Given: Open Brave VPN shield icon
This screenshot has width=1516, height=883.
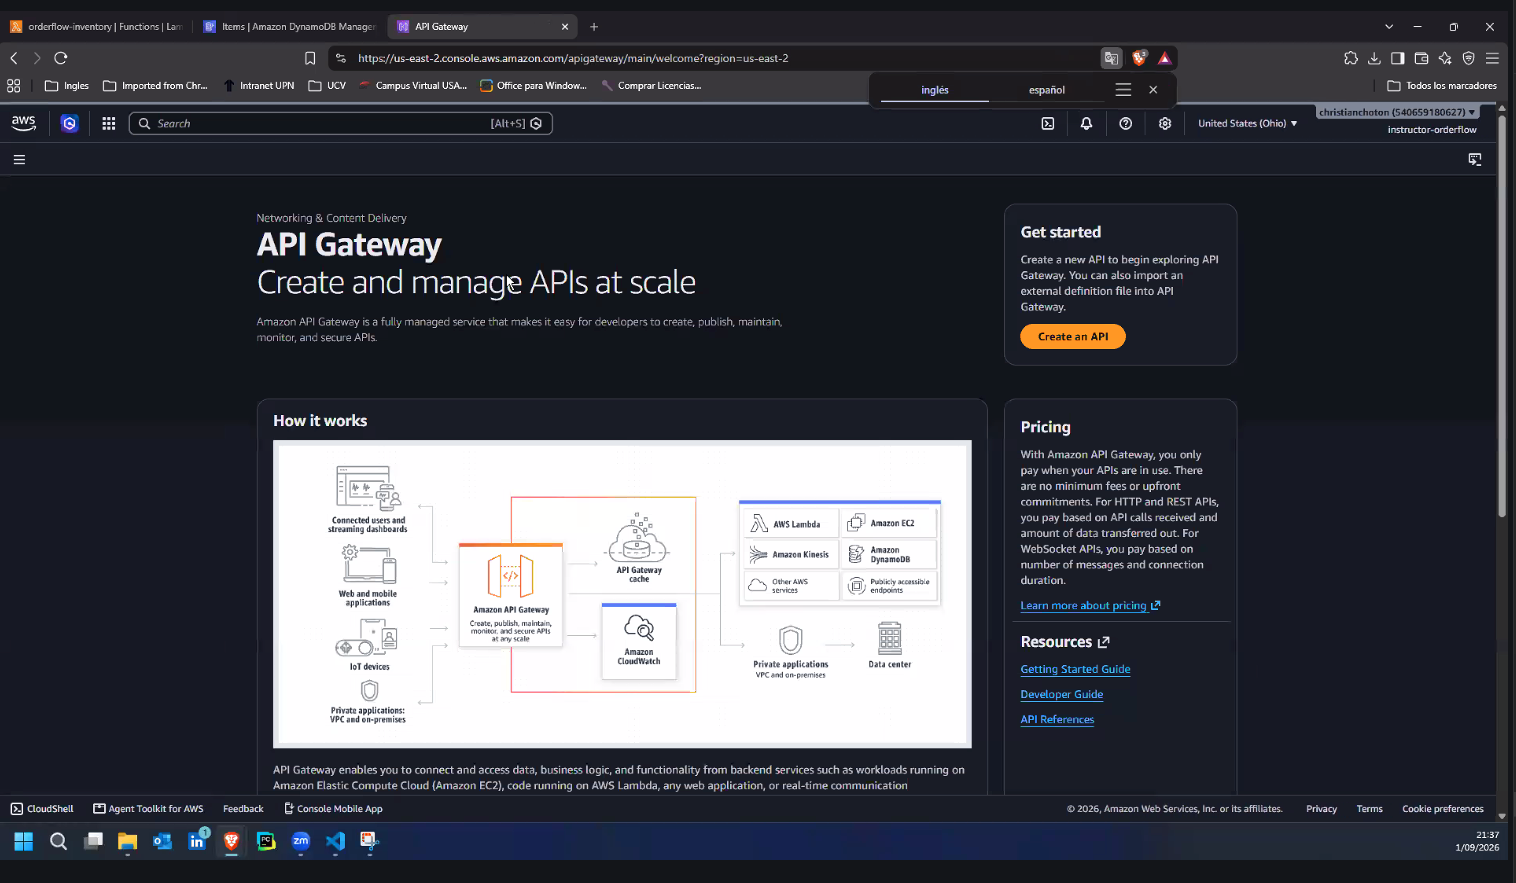Looking at the screenshot, I should pyautogui.click(x=1468, y=58).
